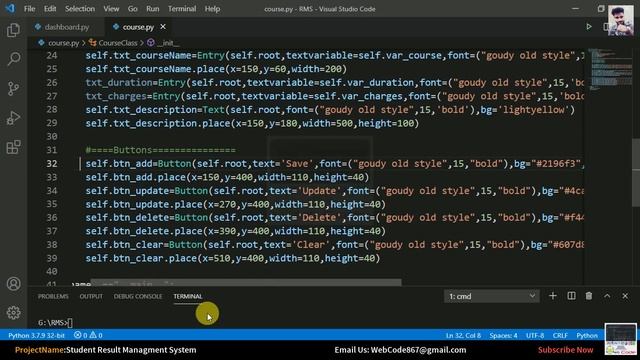
Task: Open the Edit menu
Action: [x=50, y=9]
